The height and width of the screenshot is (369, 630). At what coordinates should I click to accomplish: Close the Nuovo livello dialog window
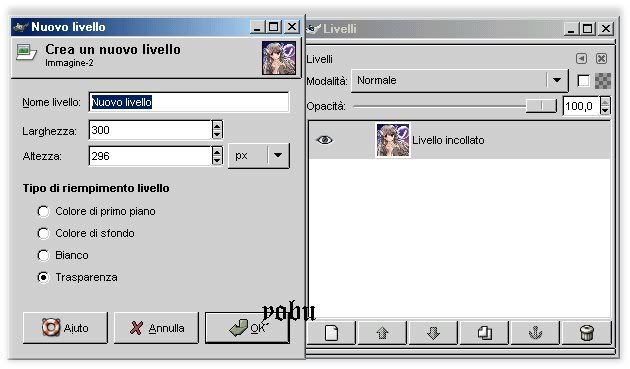(292, 27)
